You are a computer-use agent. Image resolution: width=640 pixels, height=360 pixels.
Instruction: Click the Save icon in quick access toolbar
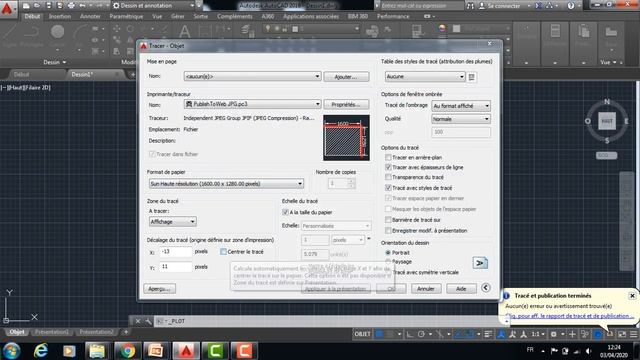[x=49, y=6]
